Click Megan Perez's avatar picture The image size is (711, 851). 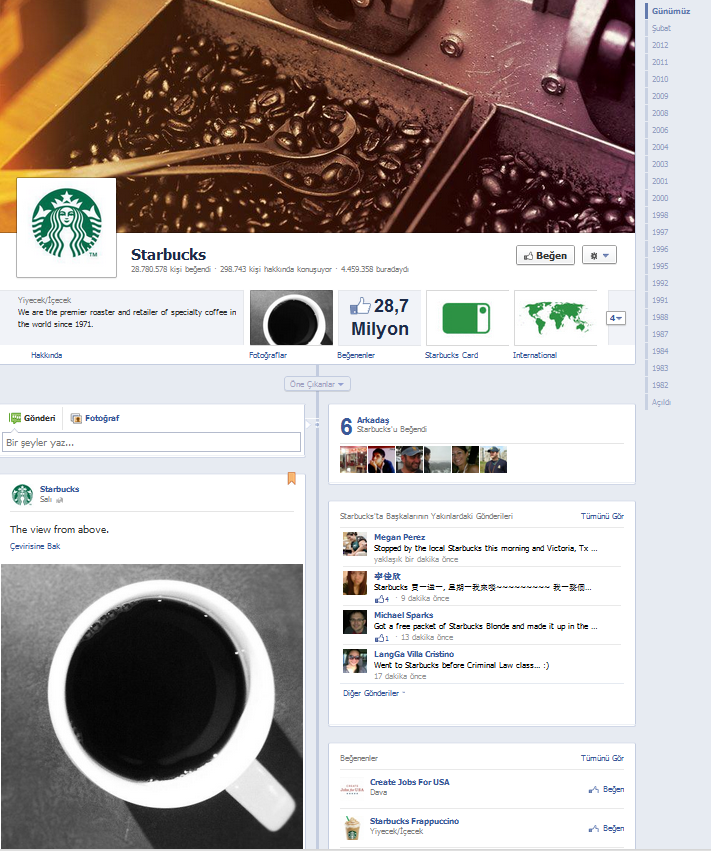click(x=355, y=544)
